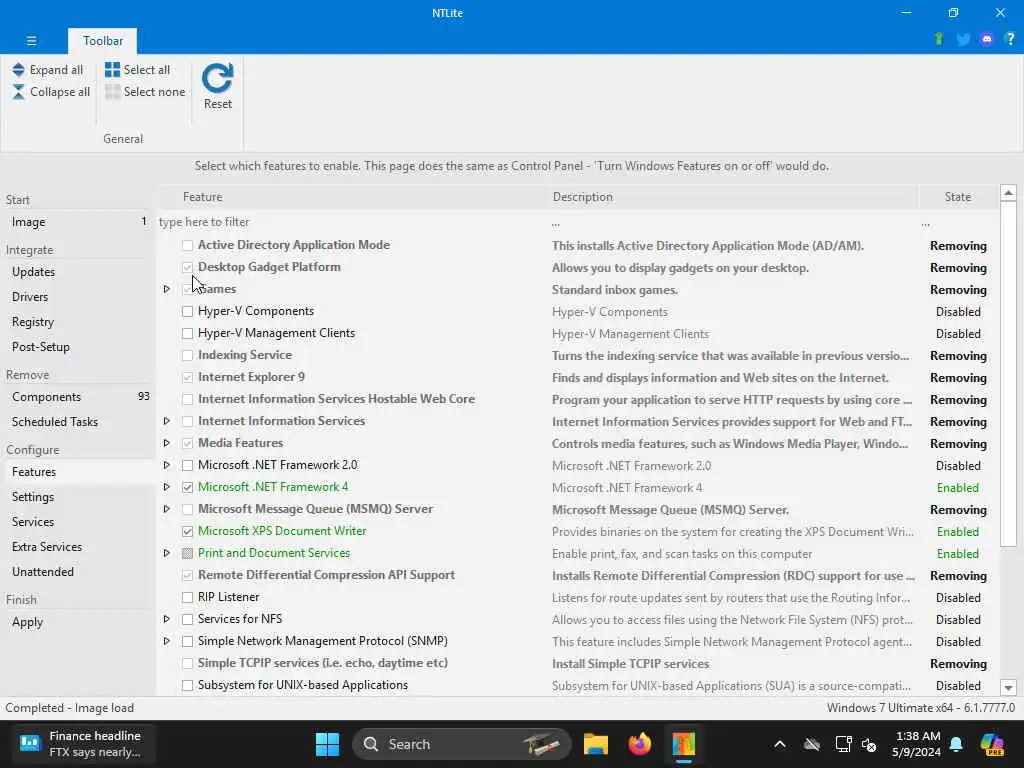
Task: Go to the Settings page
Action: [77, 497]
